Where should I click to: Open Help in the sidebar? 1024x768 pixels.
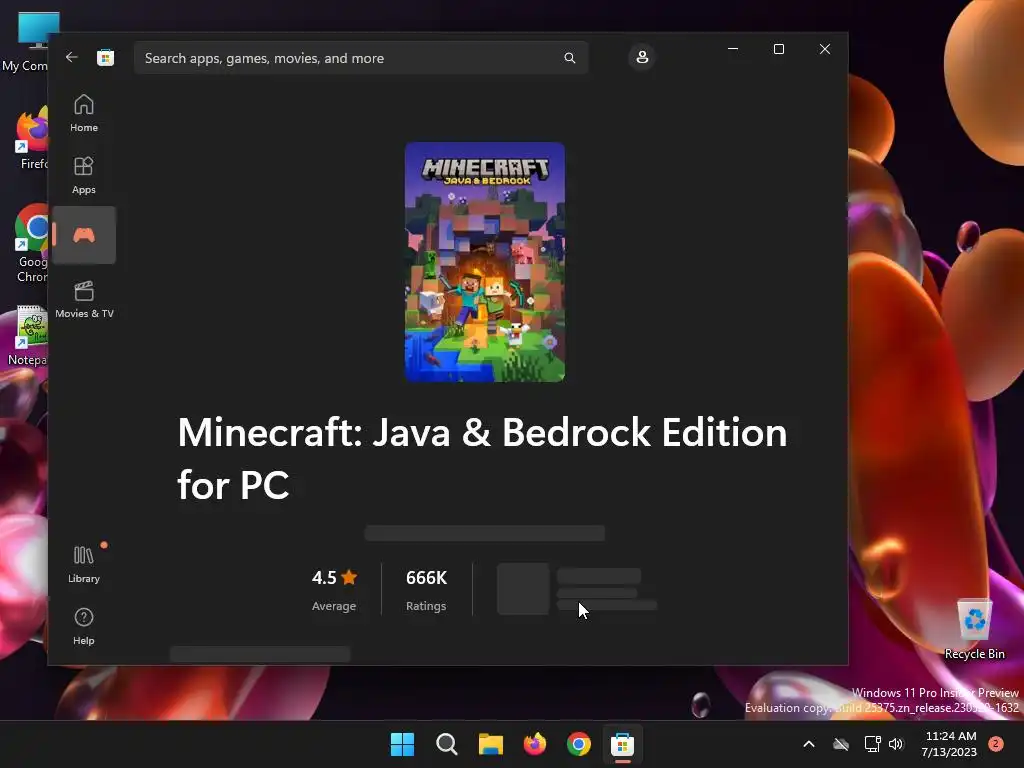pos(84,626)
